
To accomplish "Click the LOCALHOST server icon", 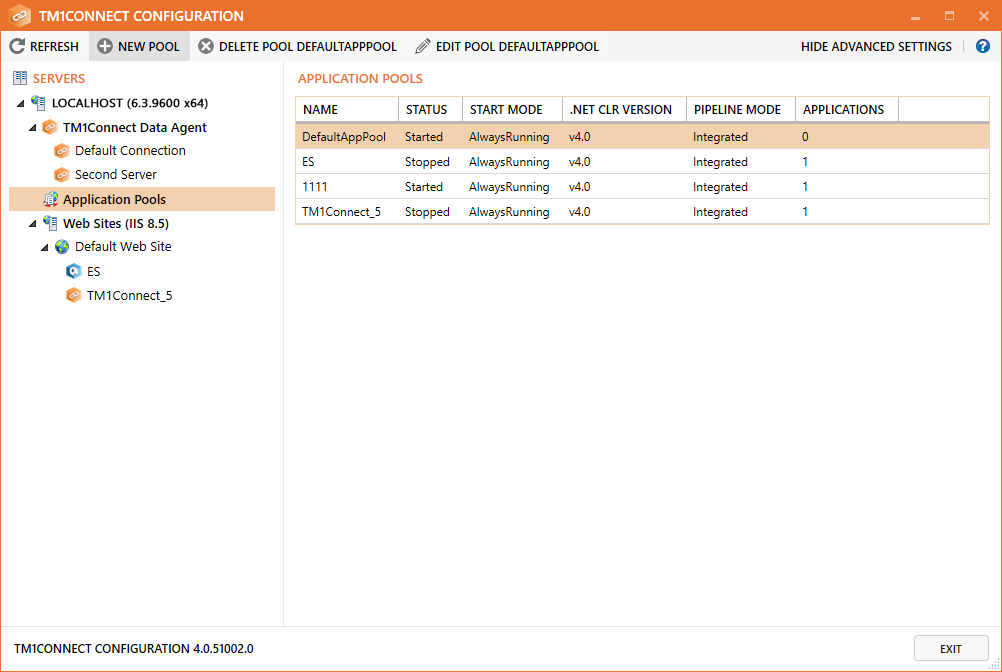I will [38, 102].
